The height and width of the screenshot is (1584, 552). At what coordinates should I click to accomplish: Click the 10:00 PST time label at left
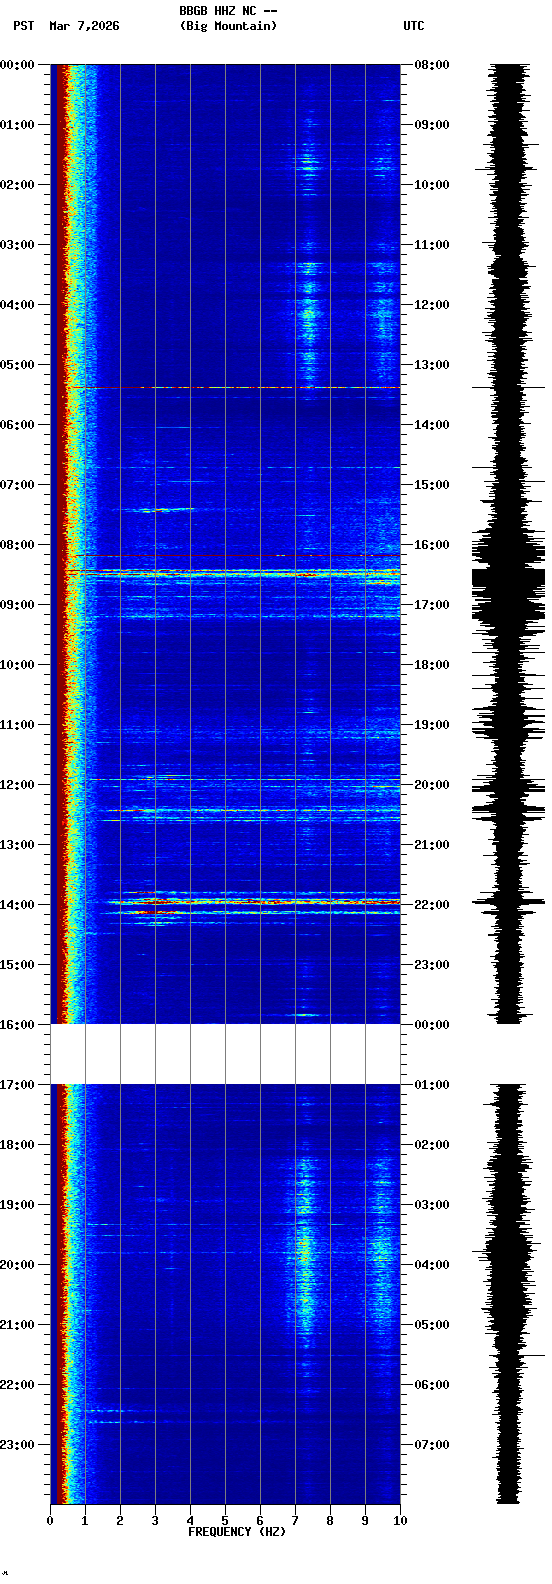(x=17, y=665)
